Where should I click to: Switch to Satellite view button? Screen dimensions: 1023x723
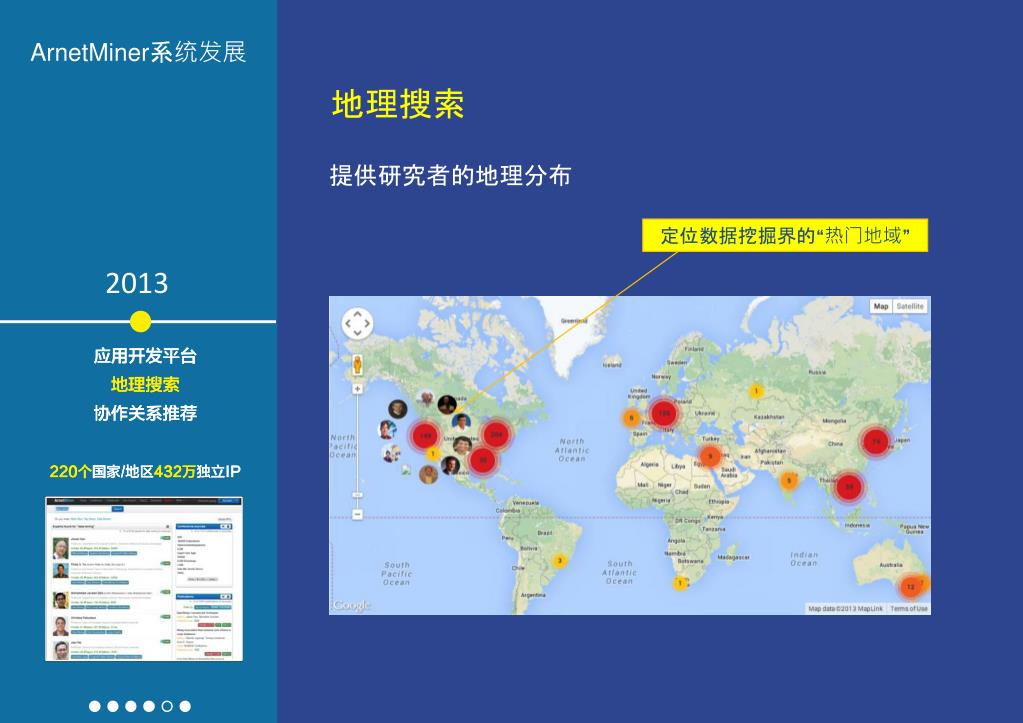coord(909,306)
